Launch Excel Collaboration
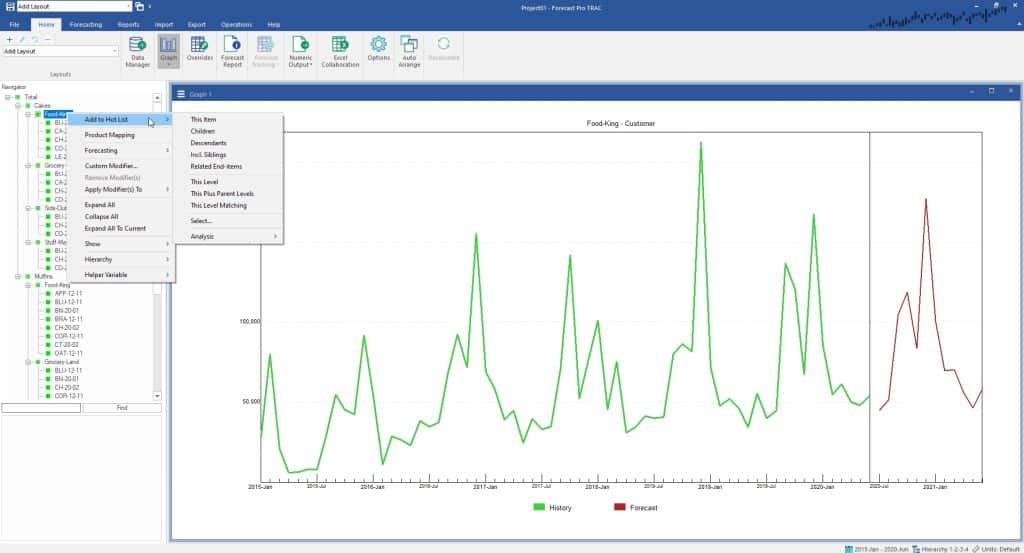The width and height of the screenshot is (1024, 553). coord(339,51)
